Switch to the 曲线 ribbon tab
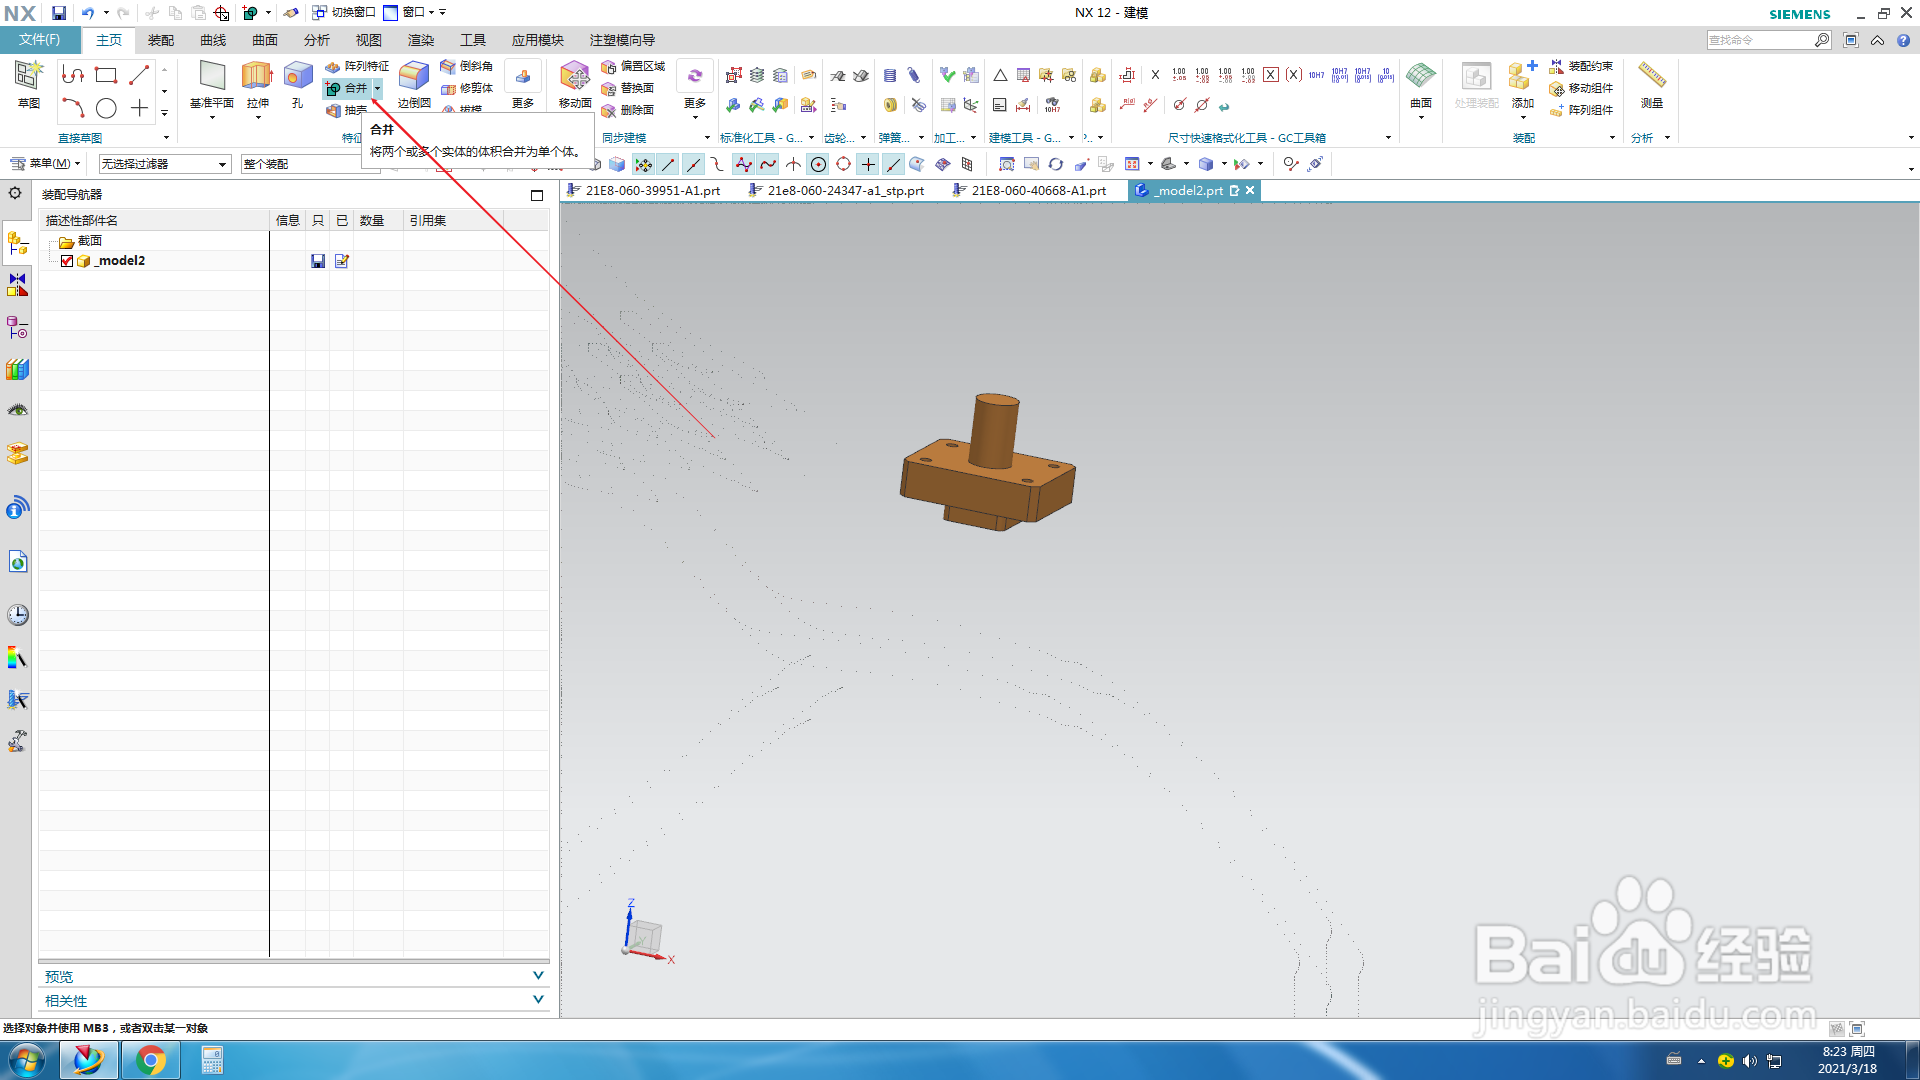The height and width of the screenshot is (1080, 1920). [x=213, y=40]
